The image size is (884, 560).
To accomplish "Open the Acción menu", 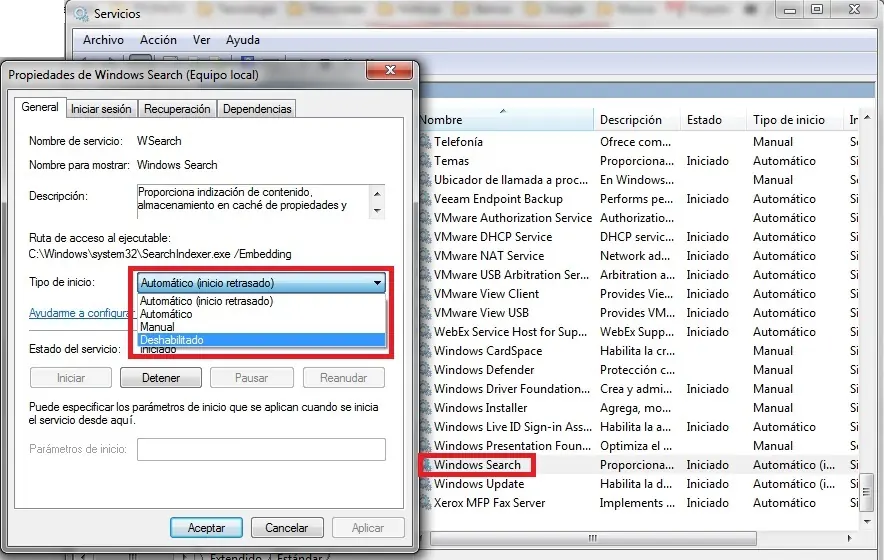I will tap(158, 40).
